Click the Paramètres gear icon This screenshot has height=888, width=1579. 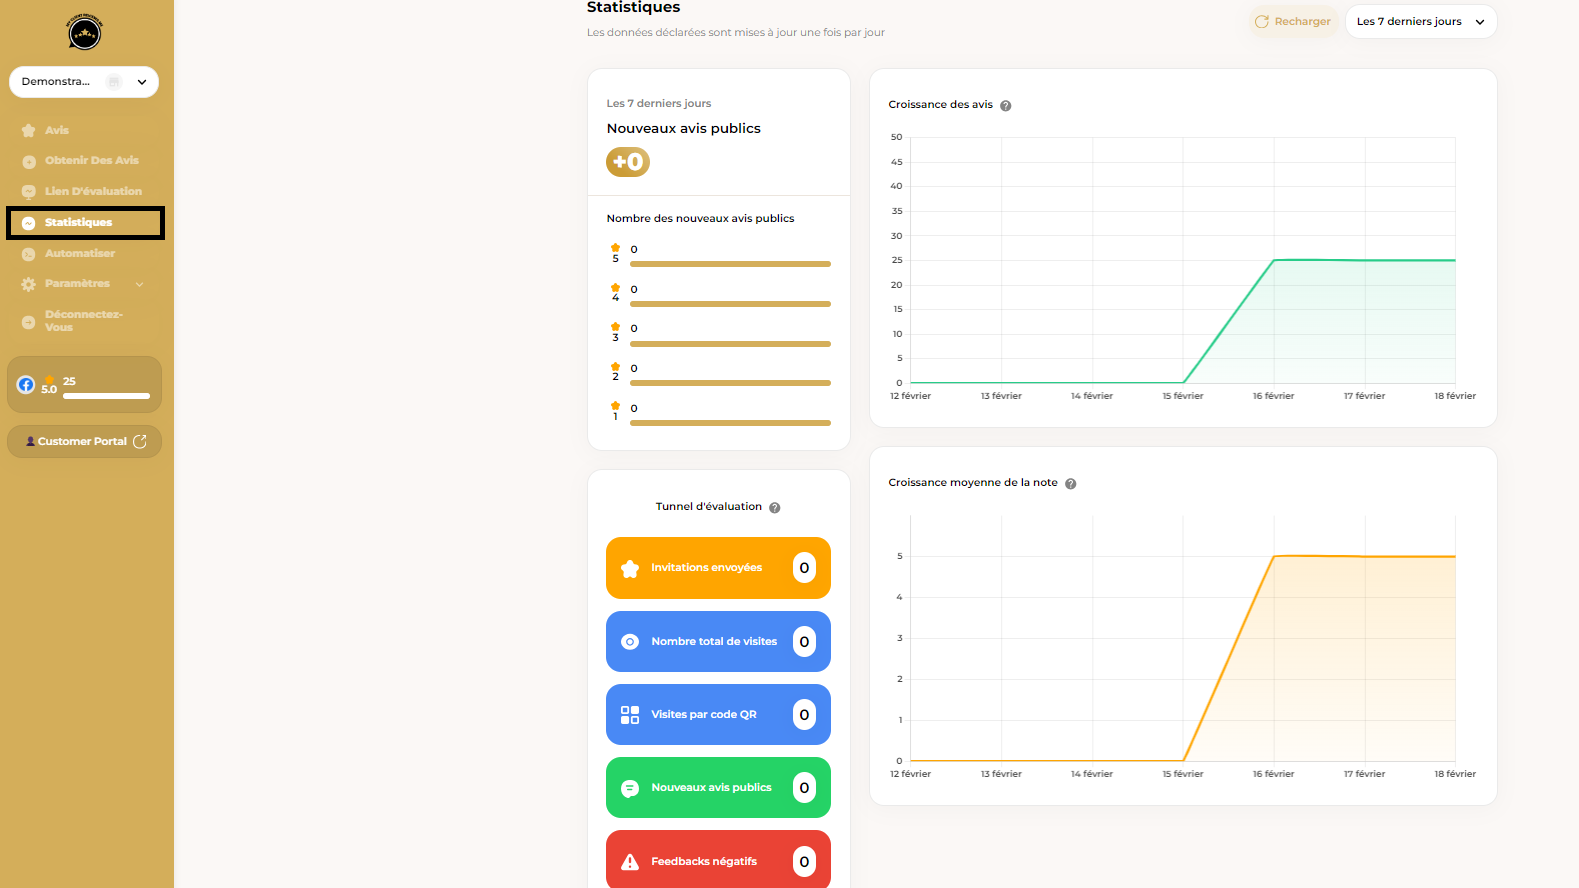(x=29, y=284)
